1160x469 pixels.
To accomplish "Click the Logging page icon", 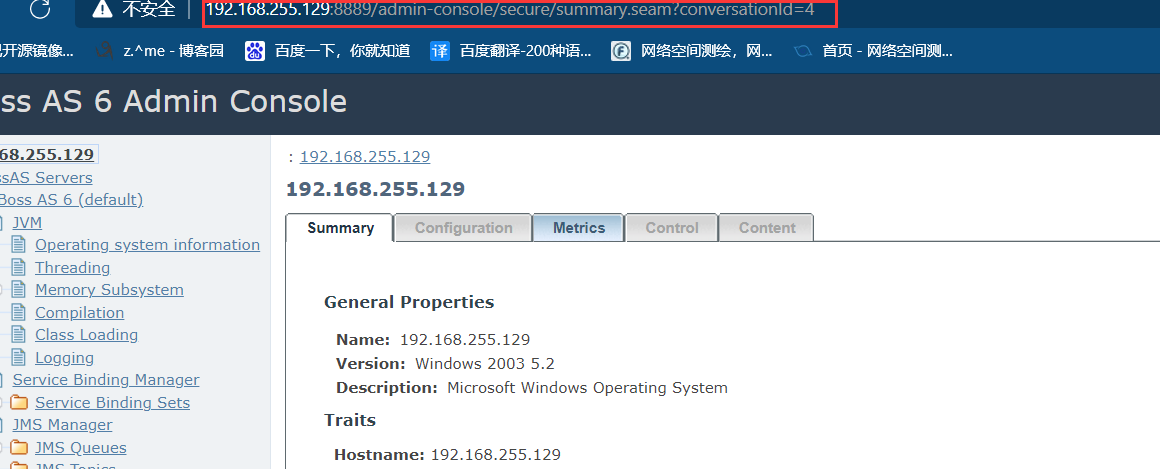I will click(x=18, y=358).
